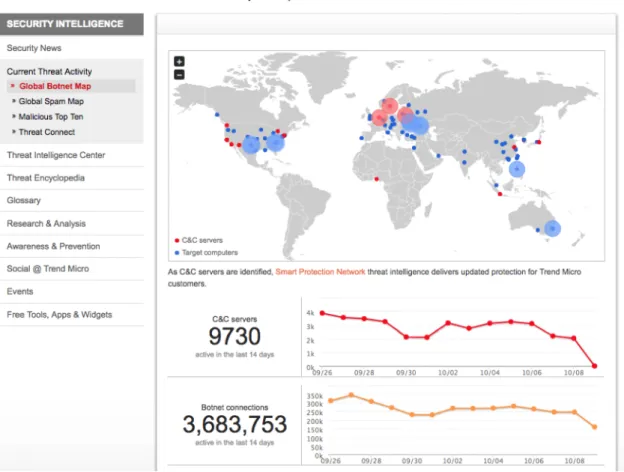Zoom out on the botnet map
The width and height of the screenshot is (624, 472).
[x=179, y=74]
